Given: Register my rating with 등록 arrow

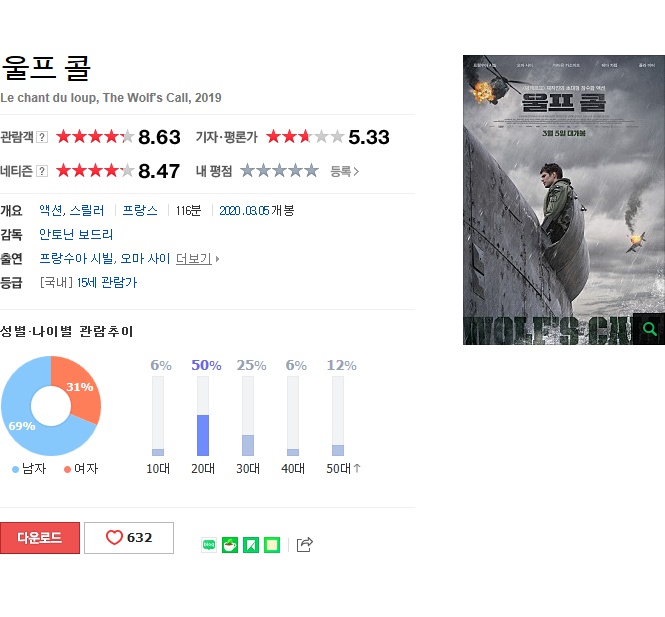Looking at the screenshot, I should click(344, 171).
